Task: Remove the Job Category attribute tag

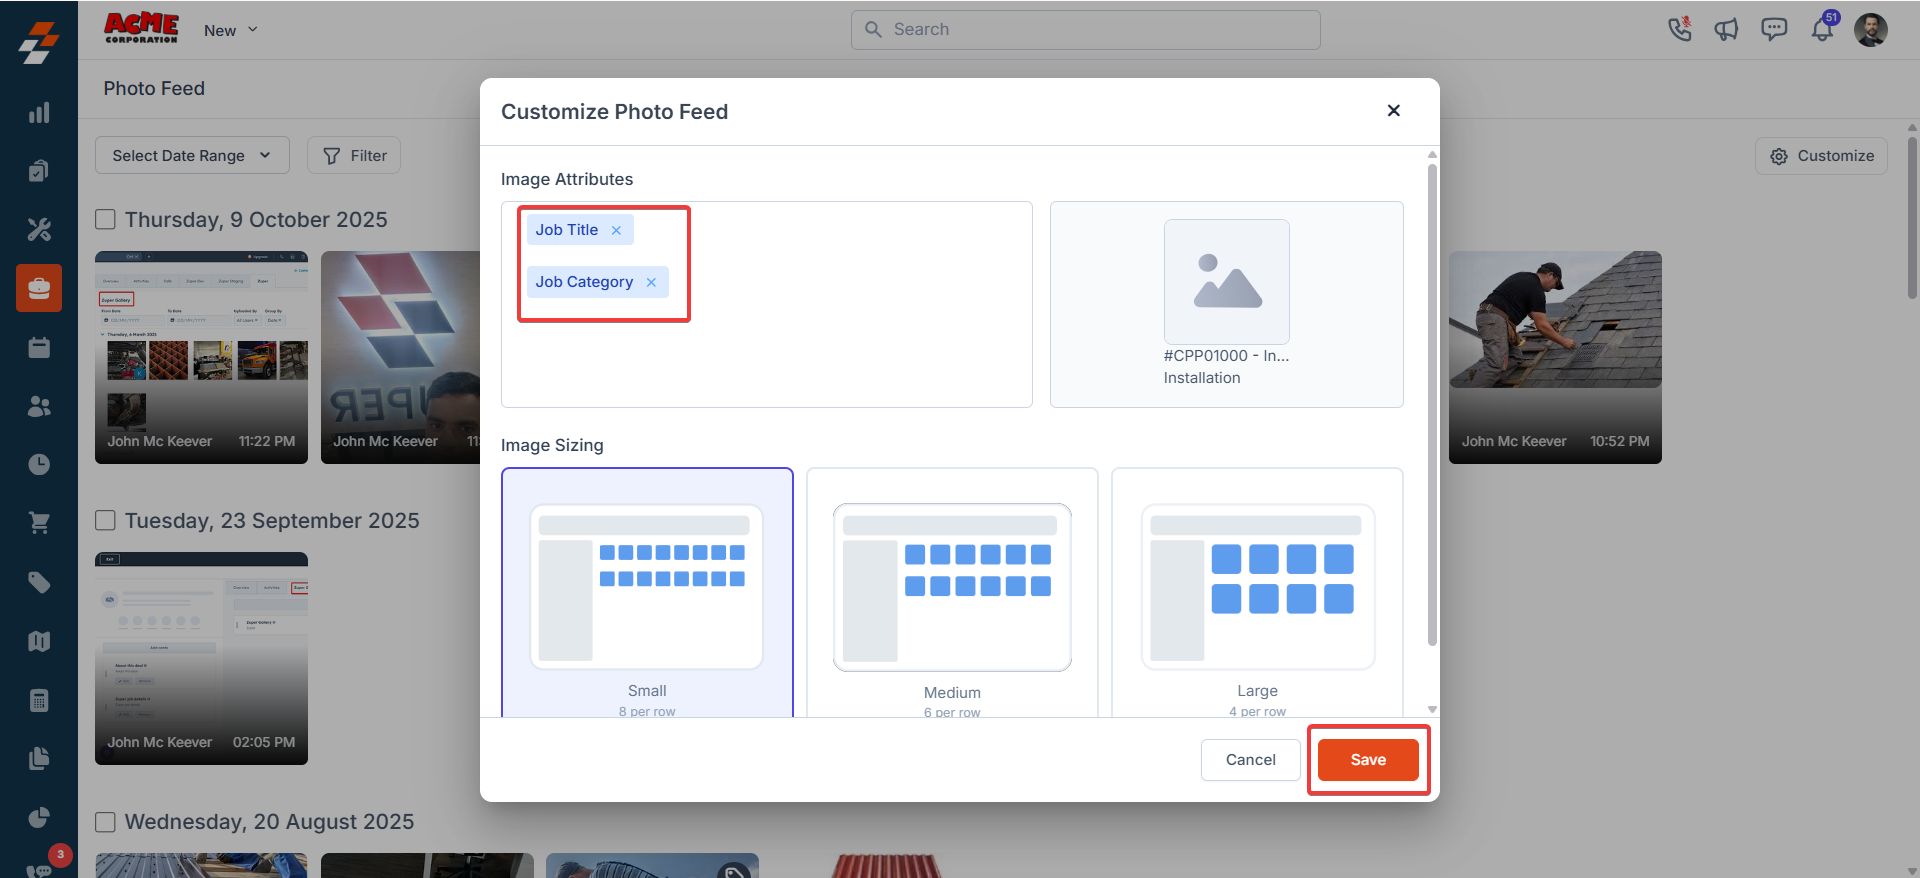Action: 651,282
